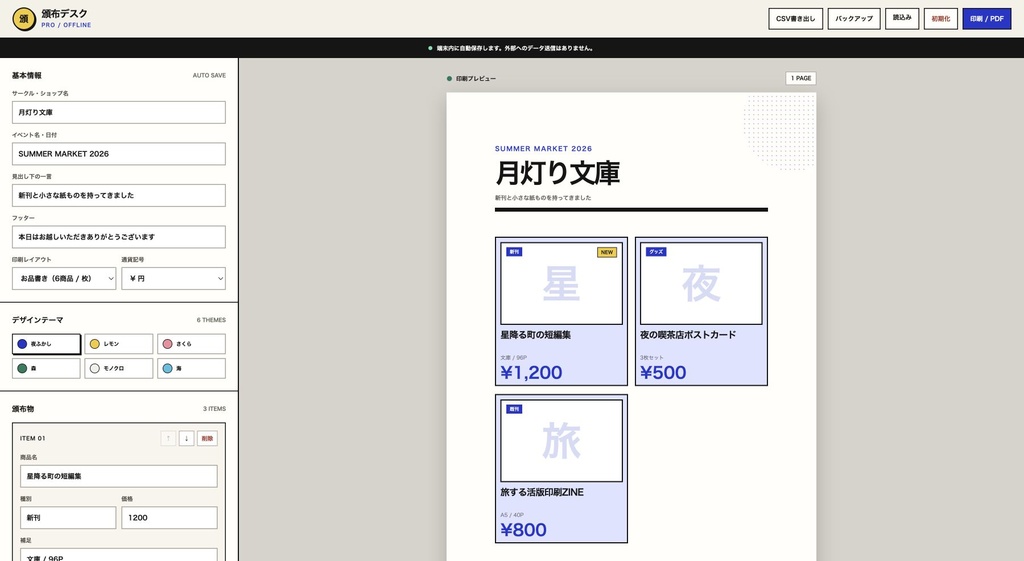Click the auto-save notice banner text
The height and width of the screenshot is (561, 1024).
click(515, 48)
